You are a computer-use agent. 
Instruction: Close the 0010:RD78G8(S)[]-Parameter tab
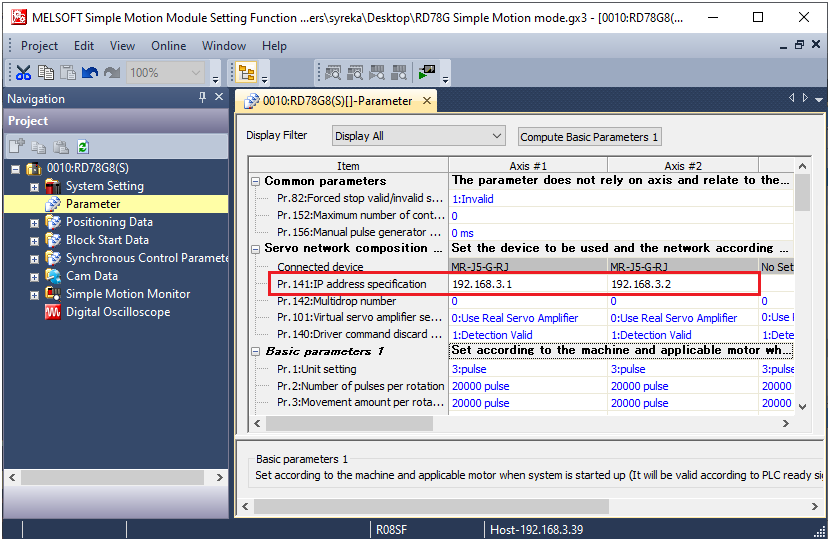click(x=427, y=100)
